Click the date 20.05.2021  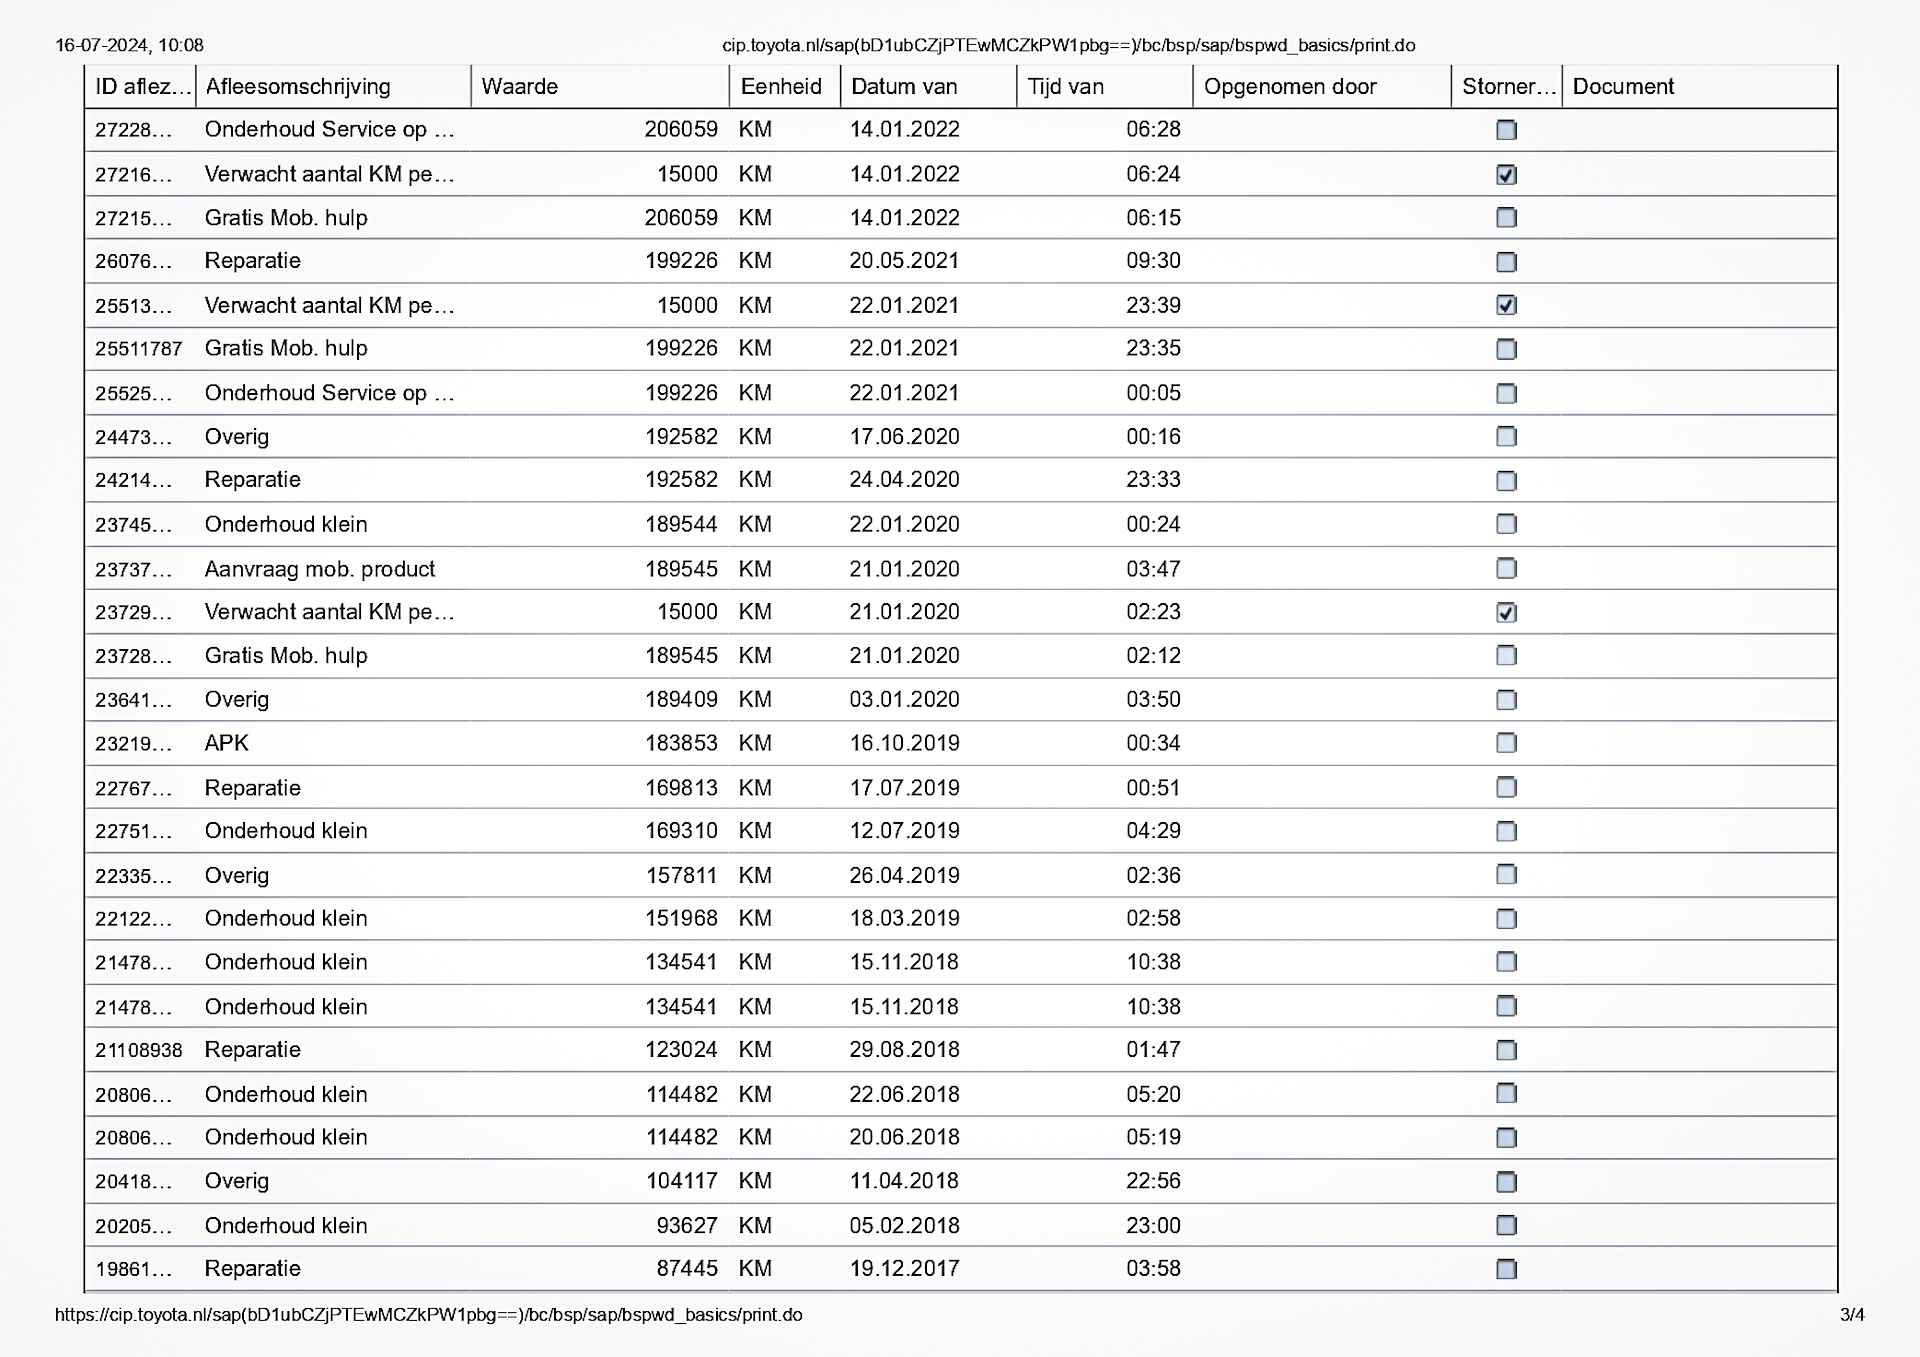click(x=904, y=260)
